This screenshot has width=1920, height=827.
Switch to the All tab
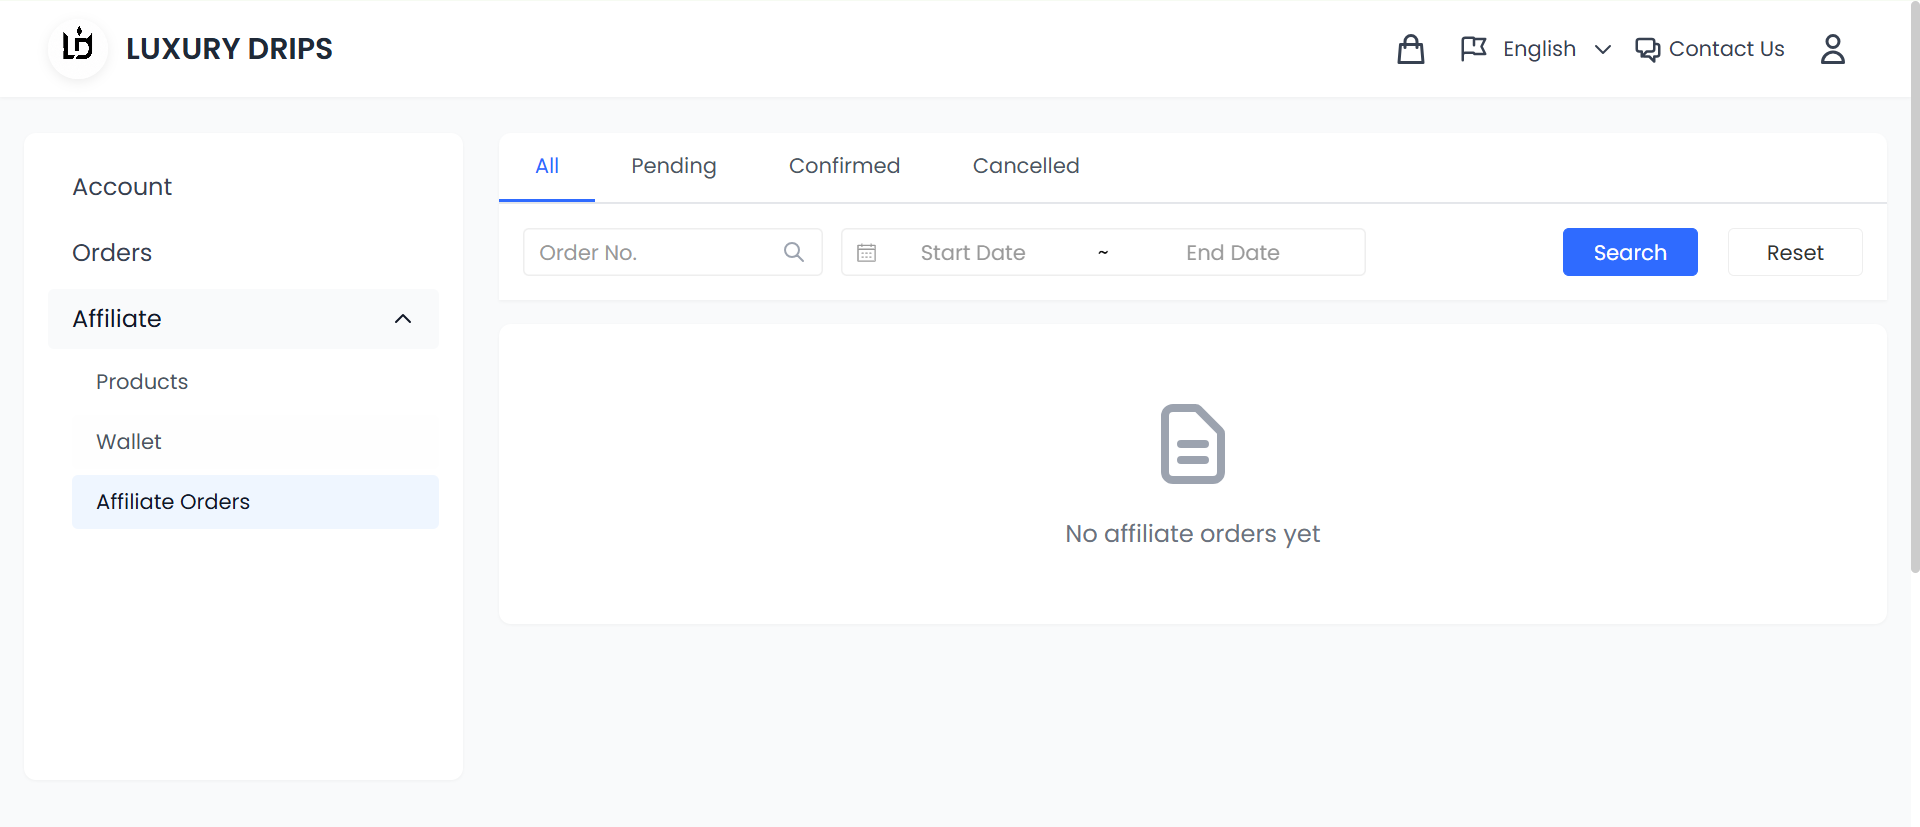click(x=547, y=166)
